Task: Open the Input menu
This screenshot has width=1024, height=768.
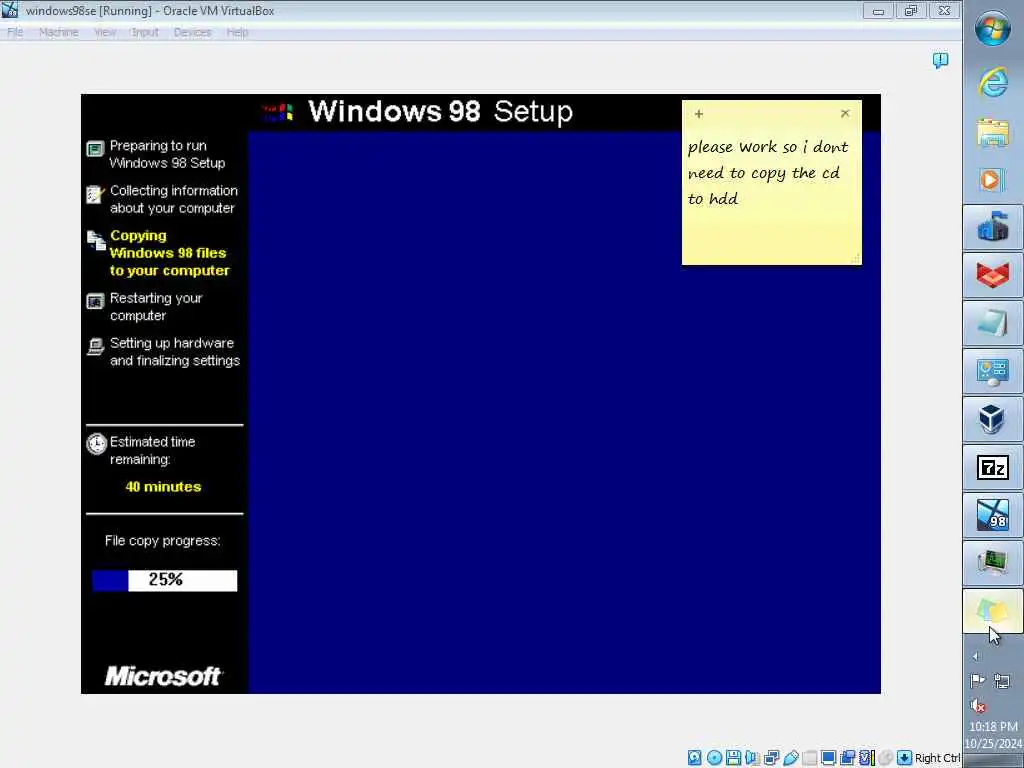Action: [x=144, y=32]
